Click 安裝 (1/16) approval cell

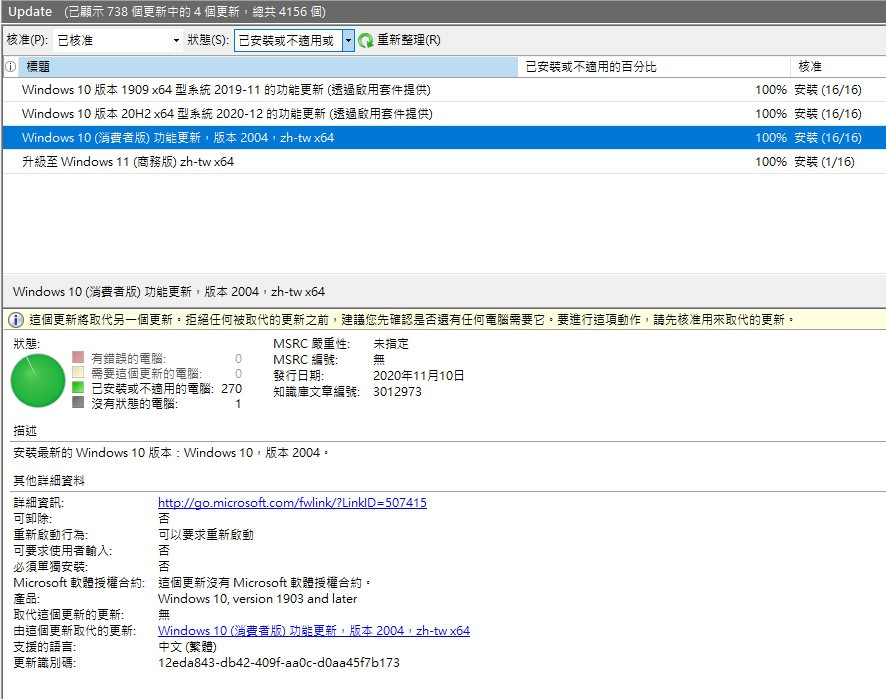point(824,162)
